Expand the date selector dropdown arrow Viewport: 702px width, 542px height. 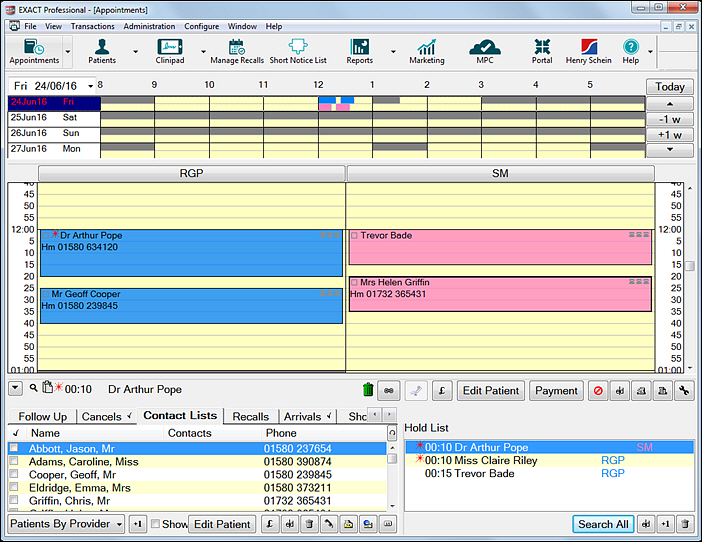[x=90, y=86]
